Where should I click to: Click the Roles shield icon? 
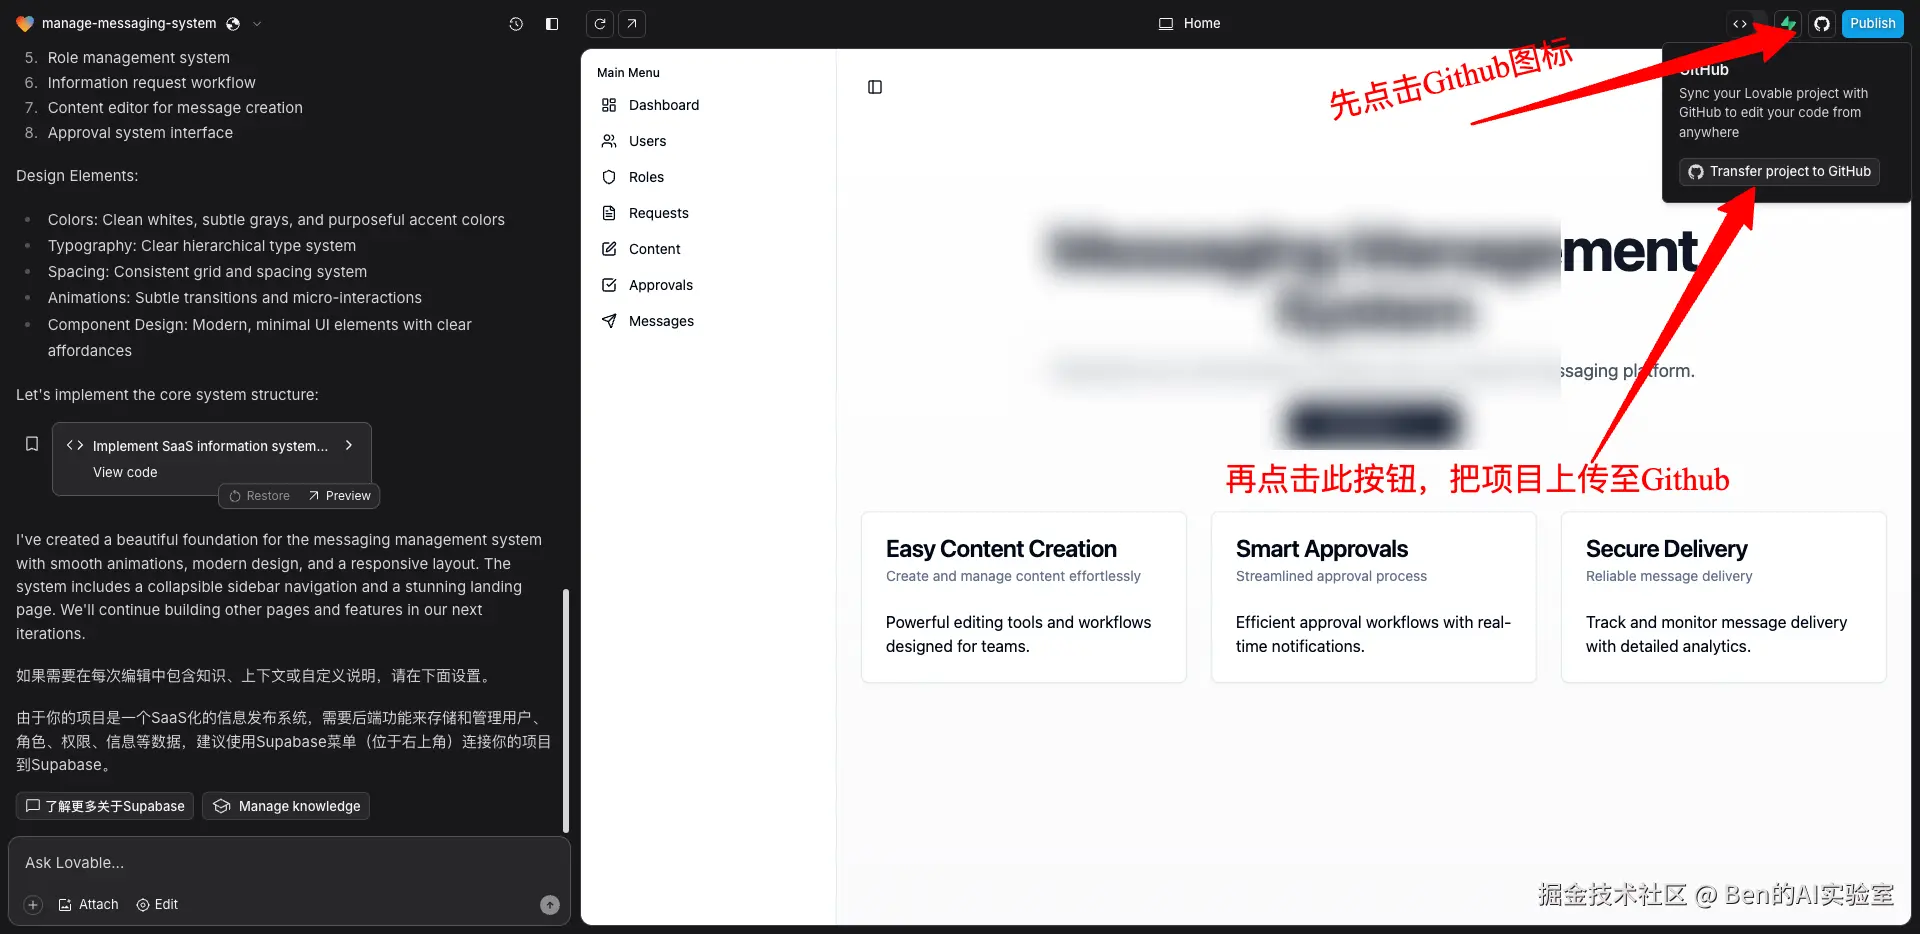(609, 177)
